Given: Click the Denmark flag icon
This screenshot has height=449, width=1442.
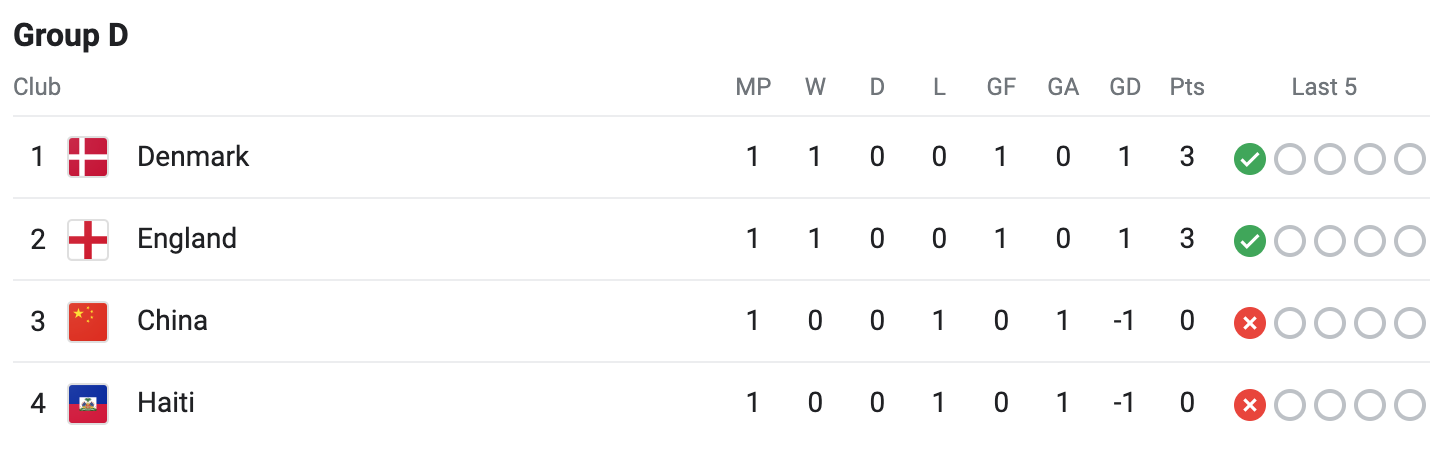Looking at the screenshot, I should tap(88, 157).
